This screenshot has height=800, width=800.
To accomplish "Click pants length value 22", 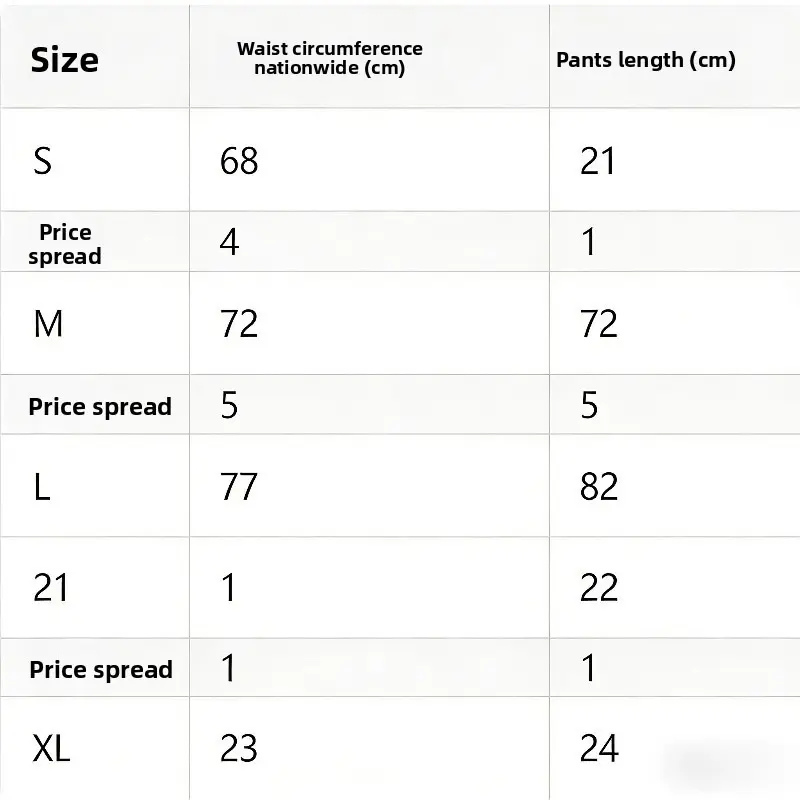I will 598,588.
